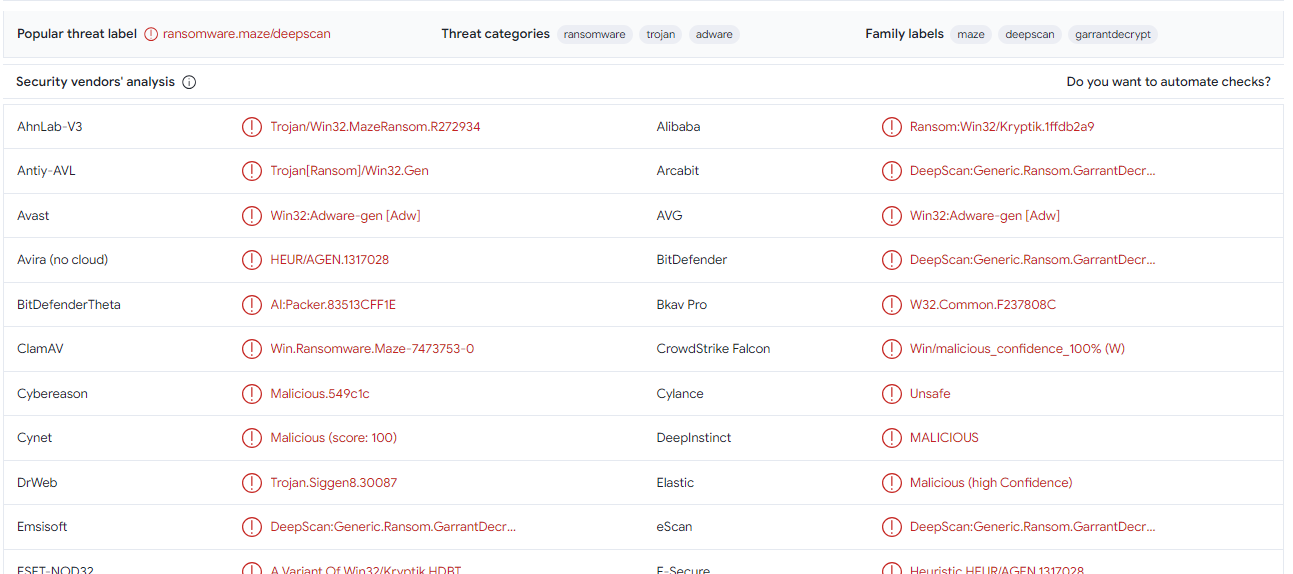
Task: Click Arcabit's DeepScan:Generic.Ransom.GarrantDecr result
Action: (1032, 171)
